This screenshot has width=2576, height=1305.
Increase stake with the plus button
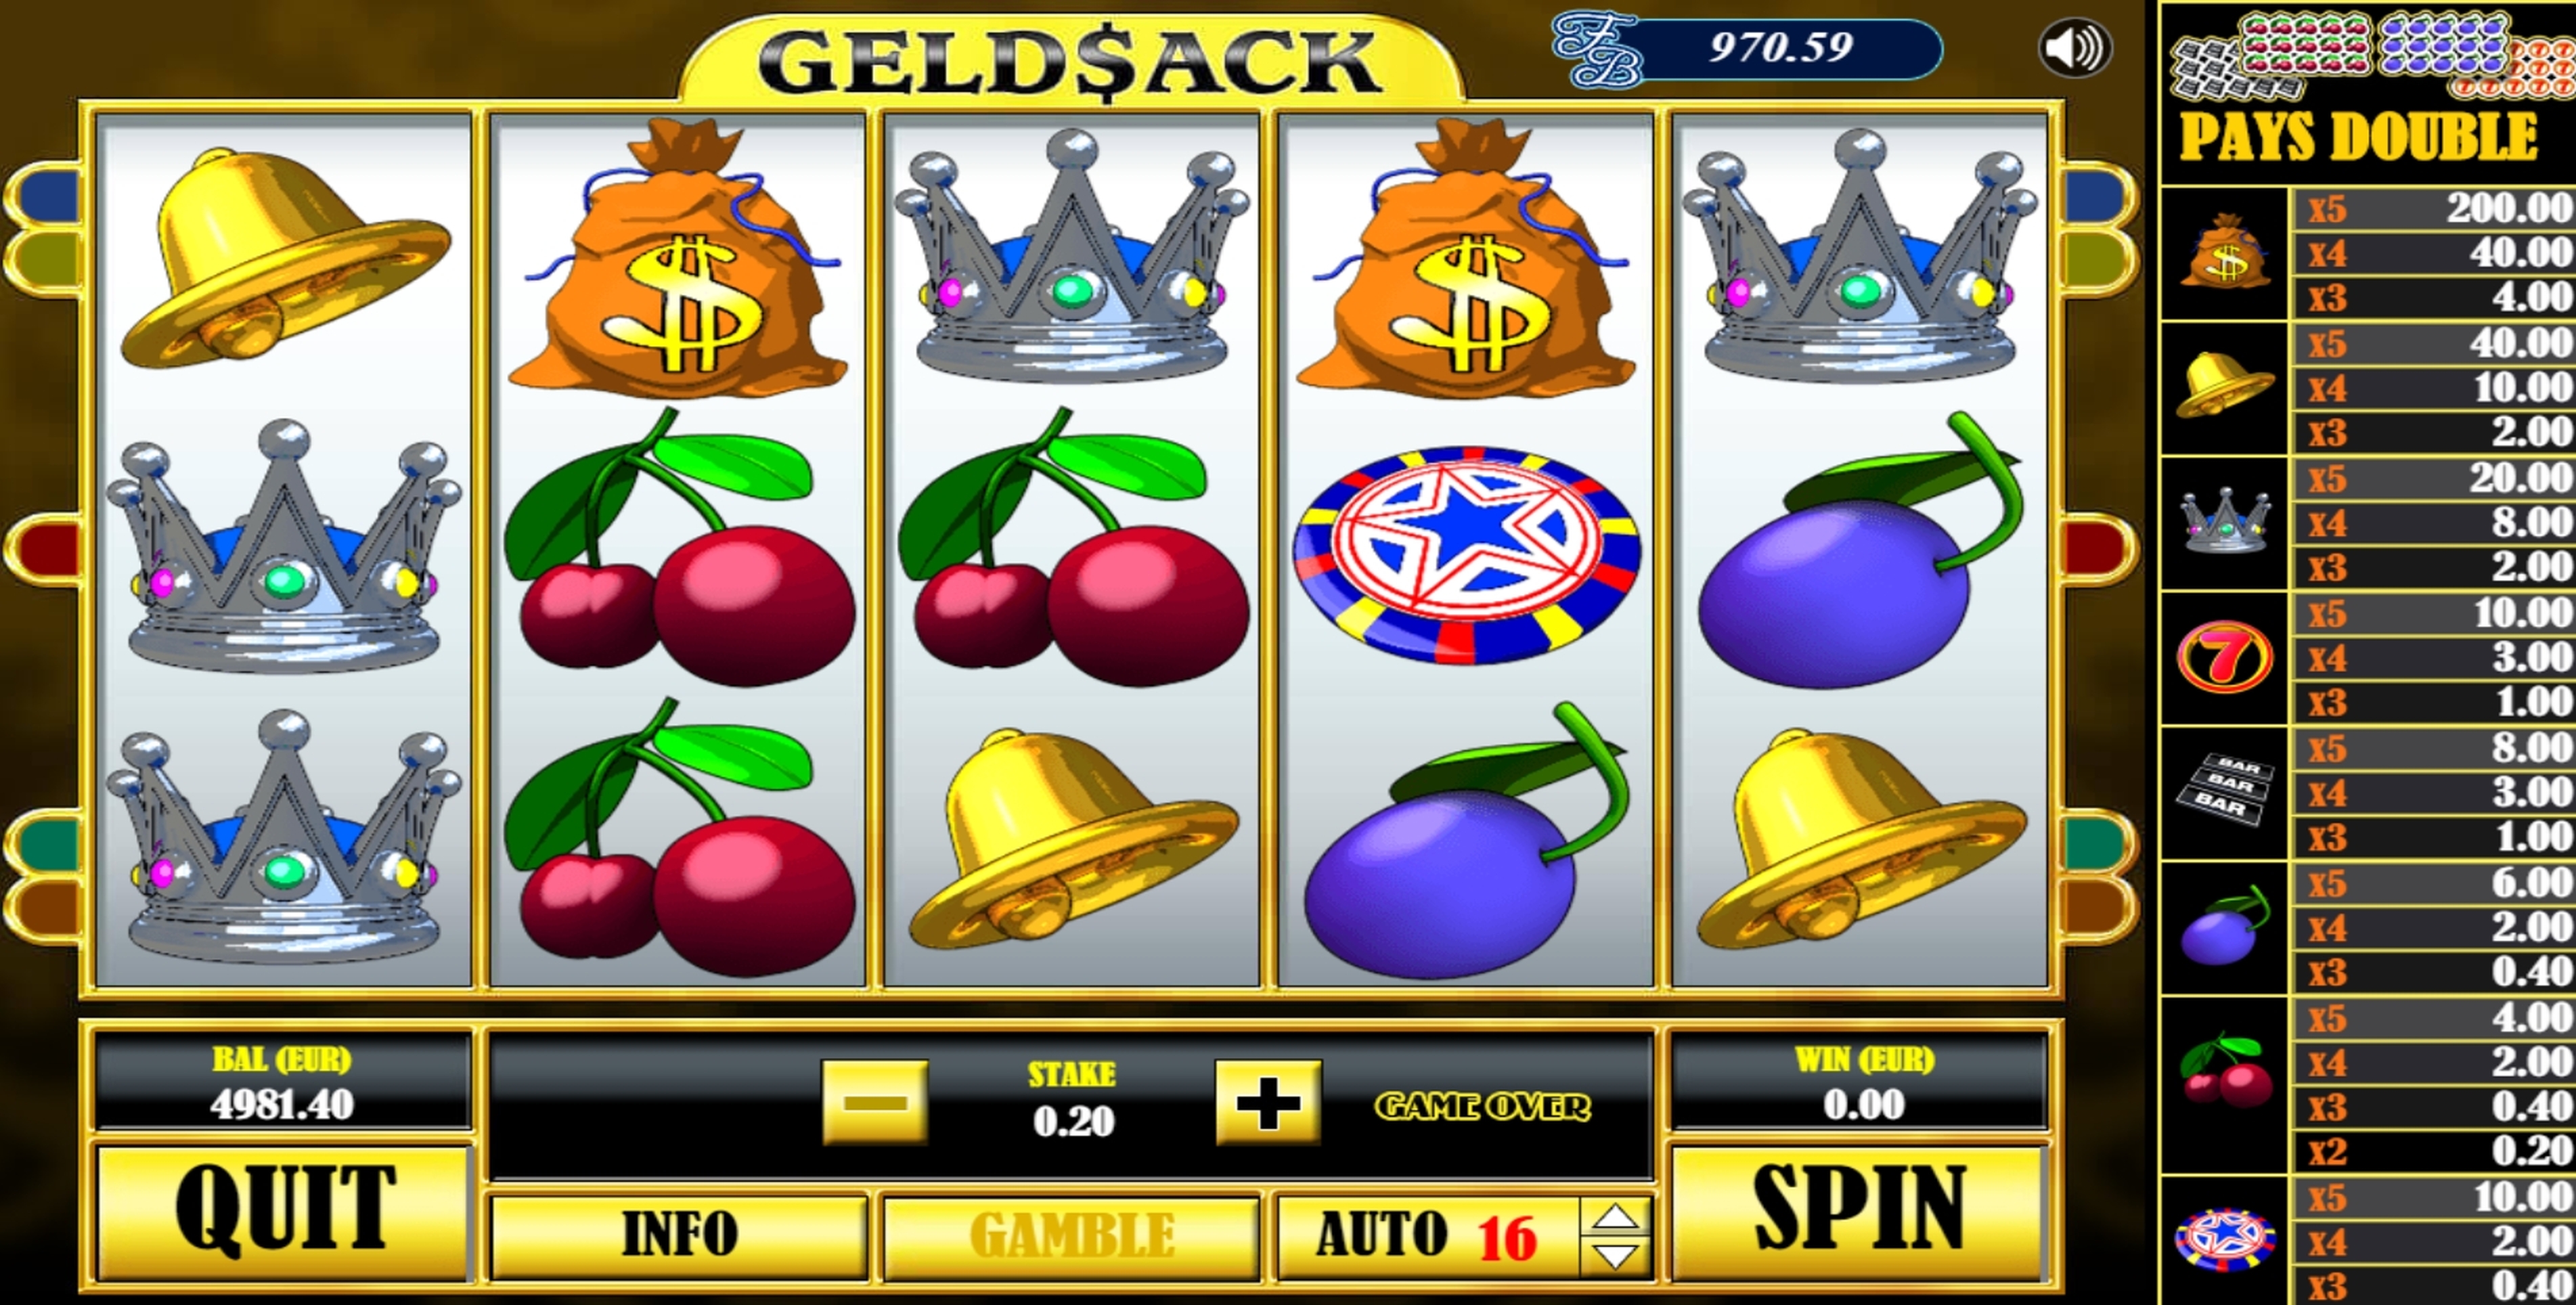pos(1268,1102)
